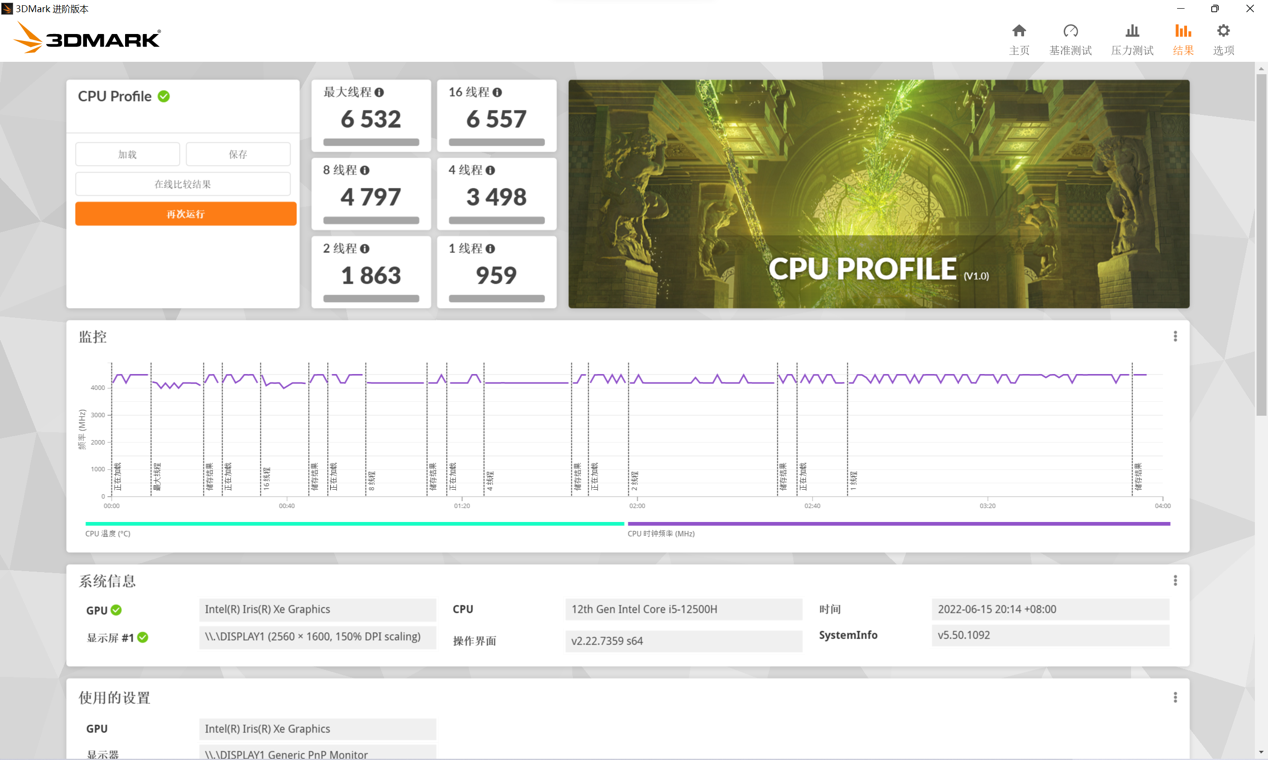Click info icon next to 1 线程
This screenshot has height=760, width=1268.
tap(490, 249)
